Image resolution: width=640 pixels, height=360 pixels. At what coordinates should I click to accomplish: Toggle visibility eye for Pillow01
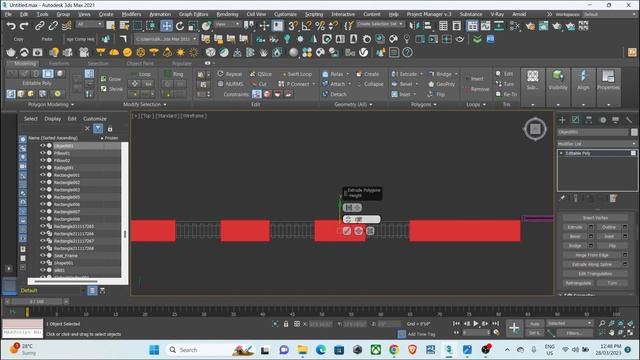tap(42, 153)
